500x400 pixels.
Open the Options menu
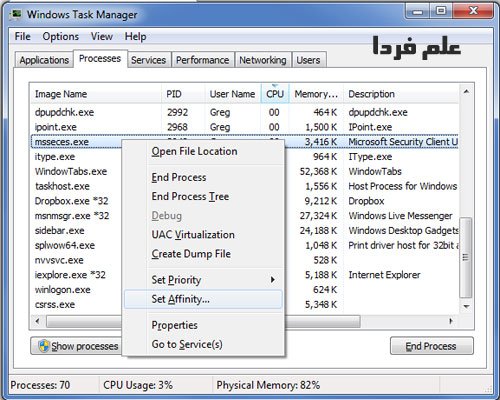click(x=61, y=36)
